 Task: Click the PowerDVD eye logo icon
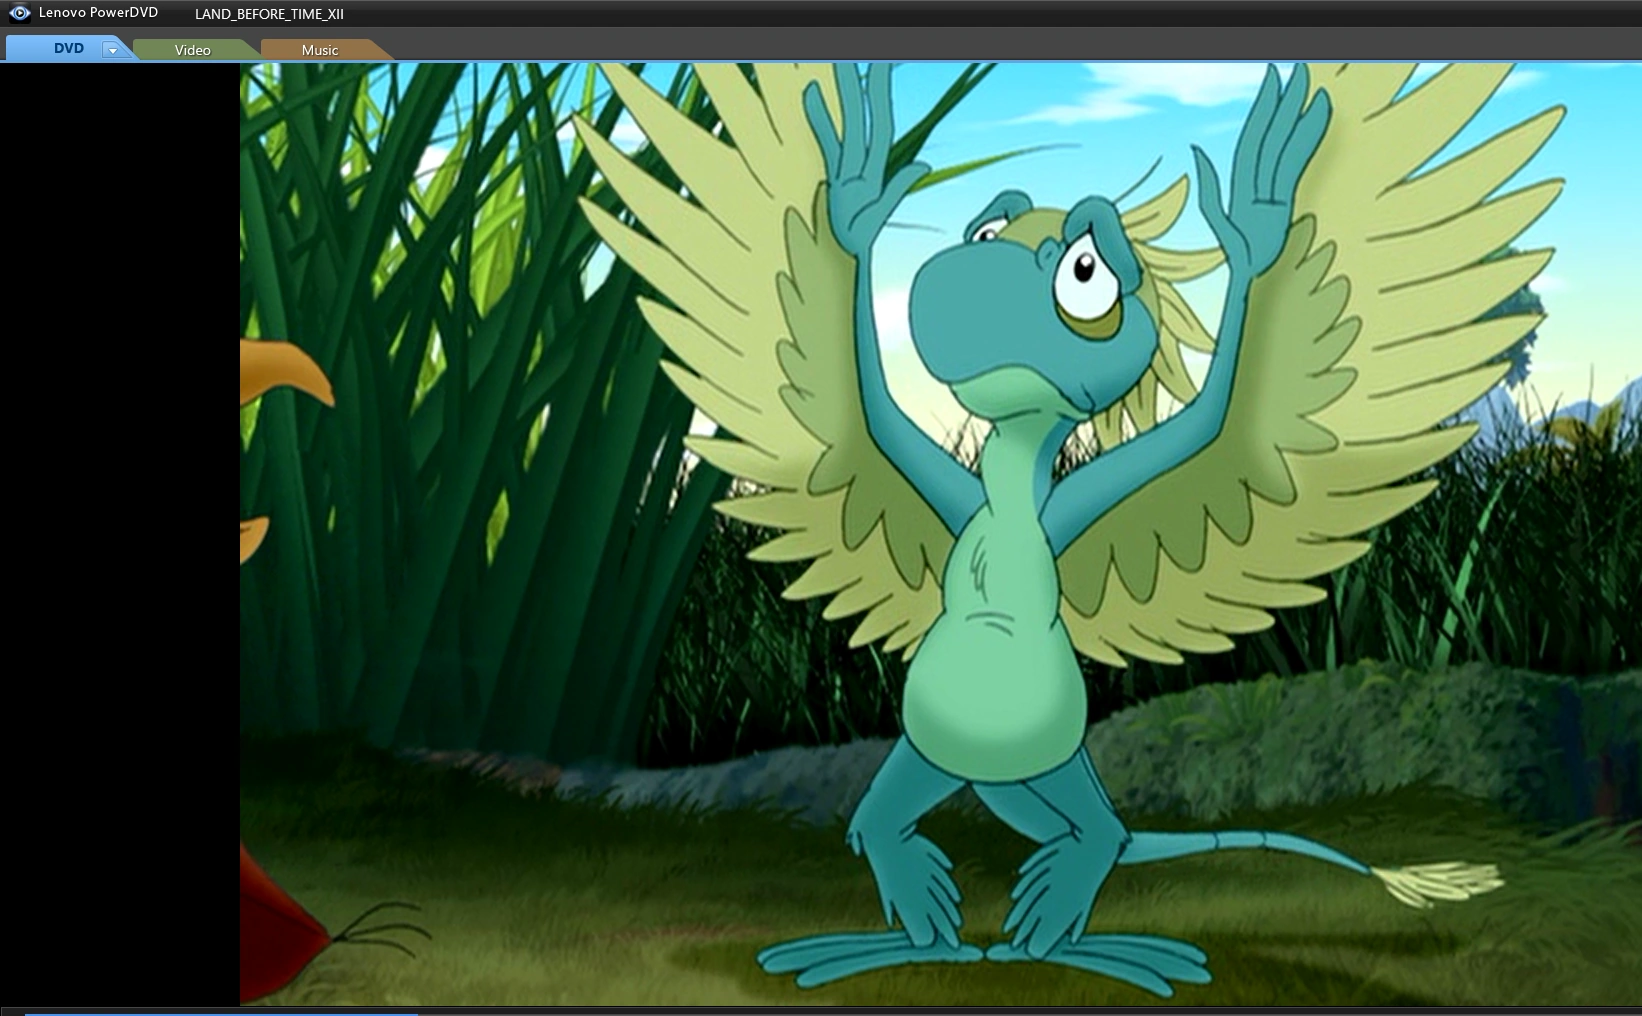(x=19, y=13)
